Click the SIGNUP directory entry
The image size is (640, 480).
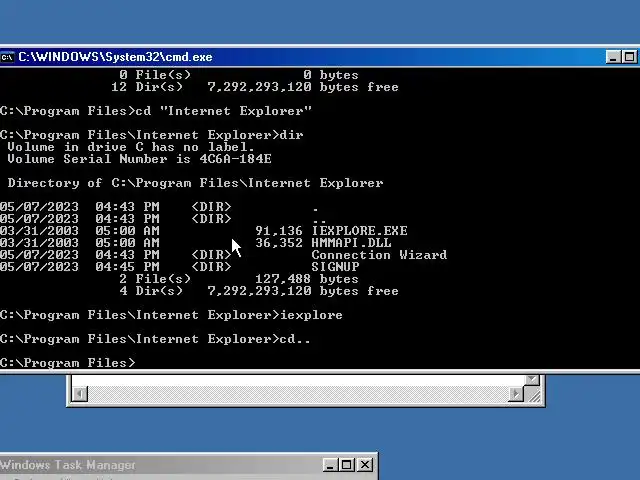(x=336, y=267)
